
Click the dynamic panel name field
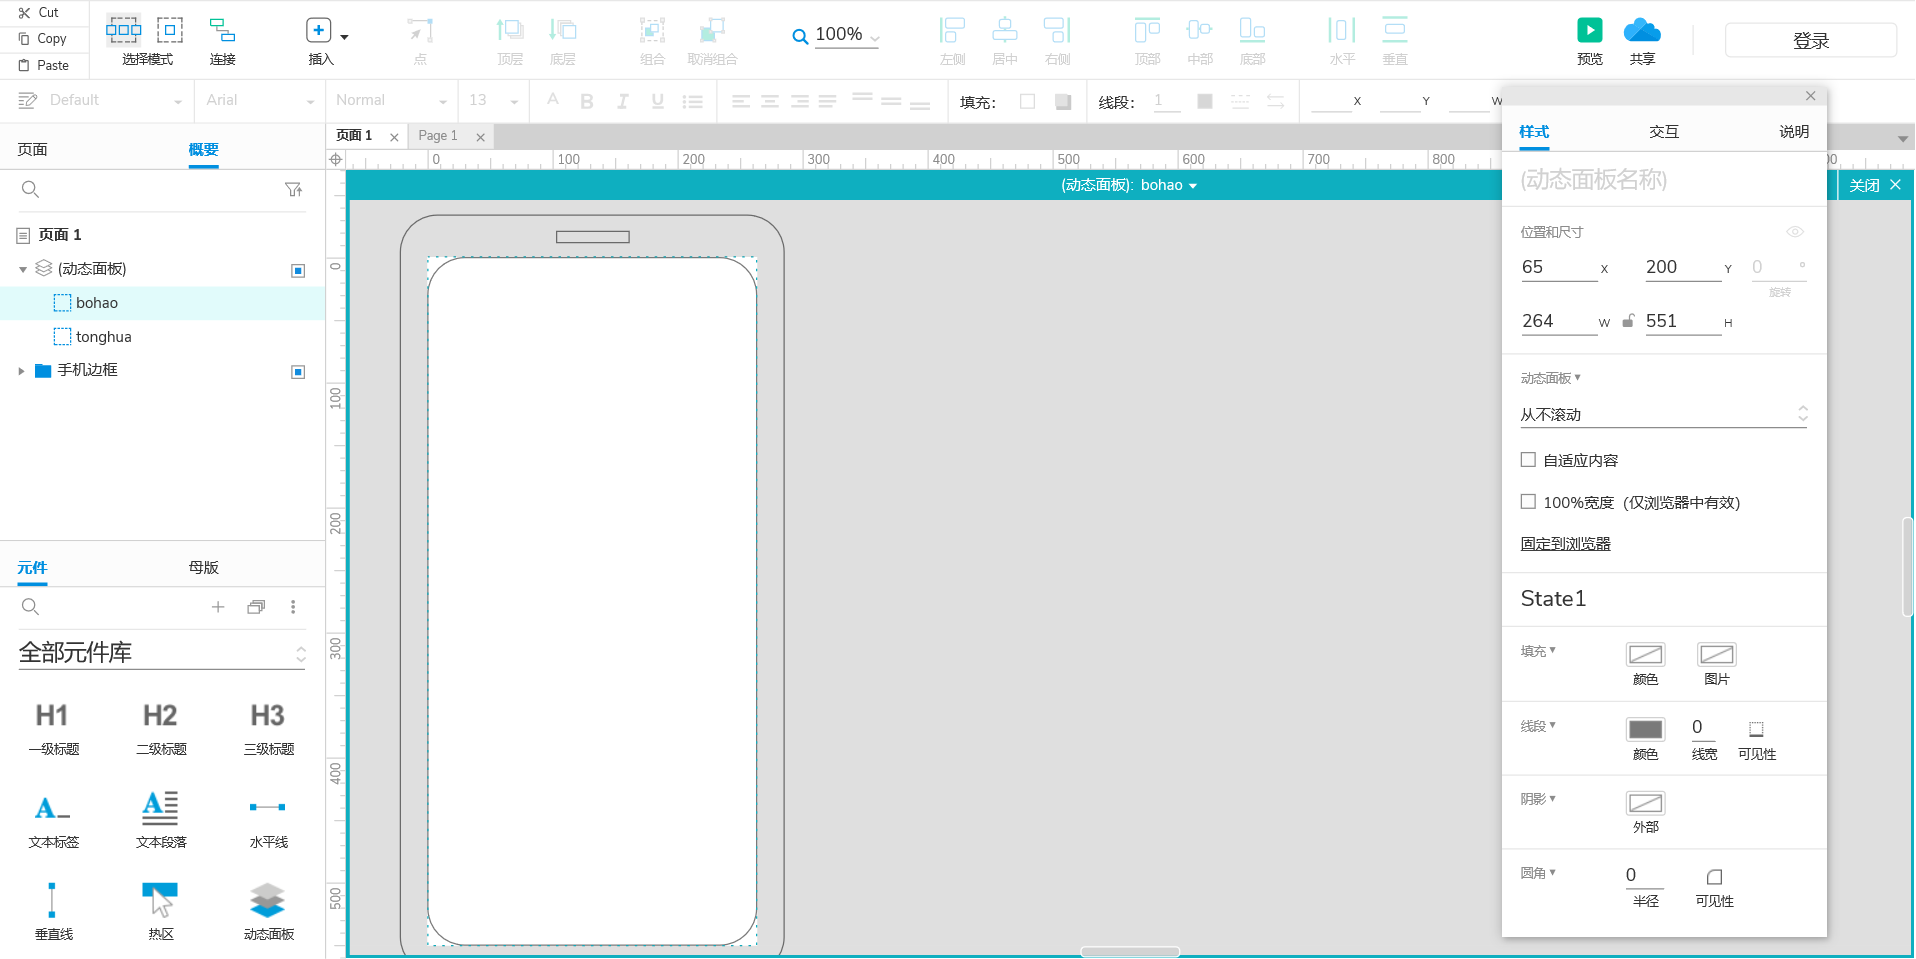click(x=1664, y=180)
